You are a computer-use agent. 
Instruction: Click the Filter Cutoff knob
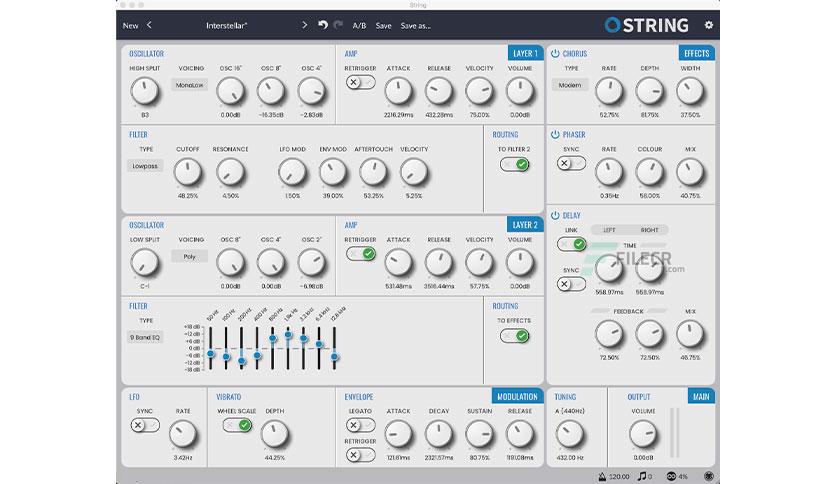(x=188, y=172)
